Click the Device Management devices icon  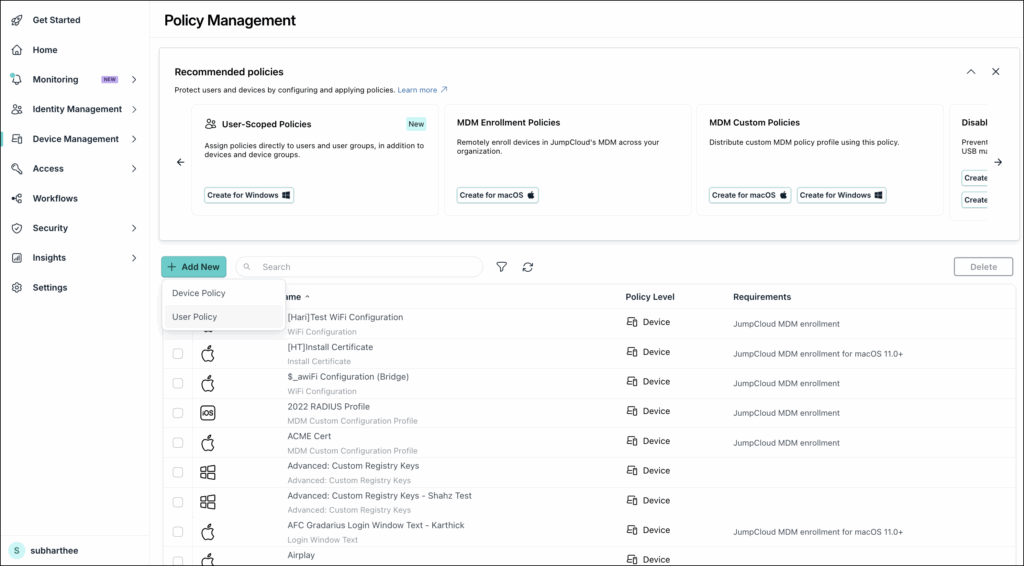(17, 139)
